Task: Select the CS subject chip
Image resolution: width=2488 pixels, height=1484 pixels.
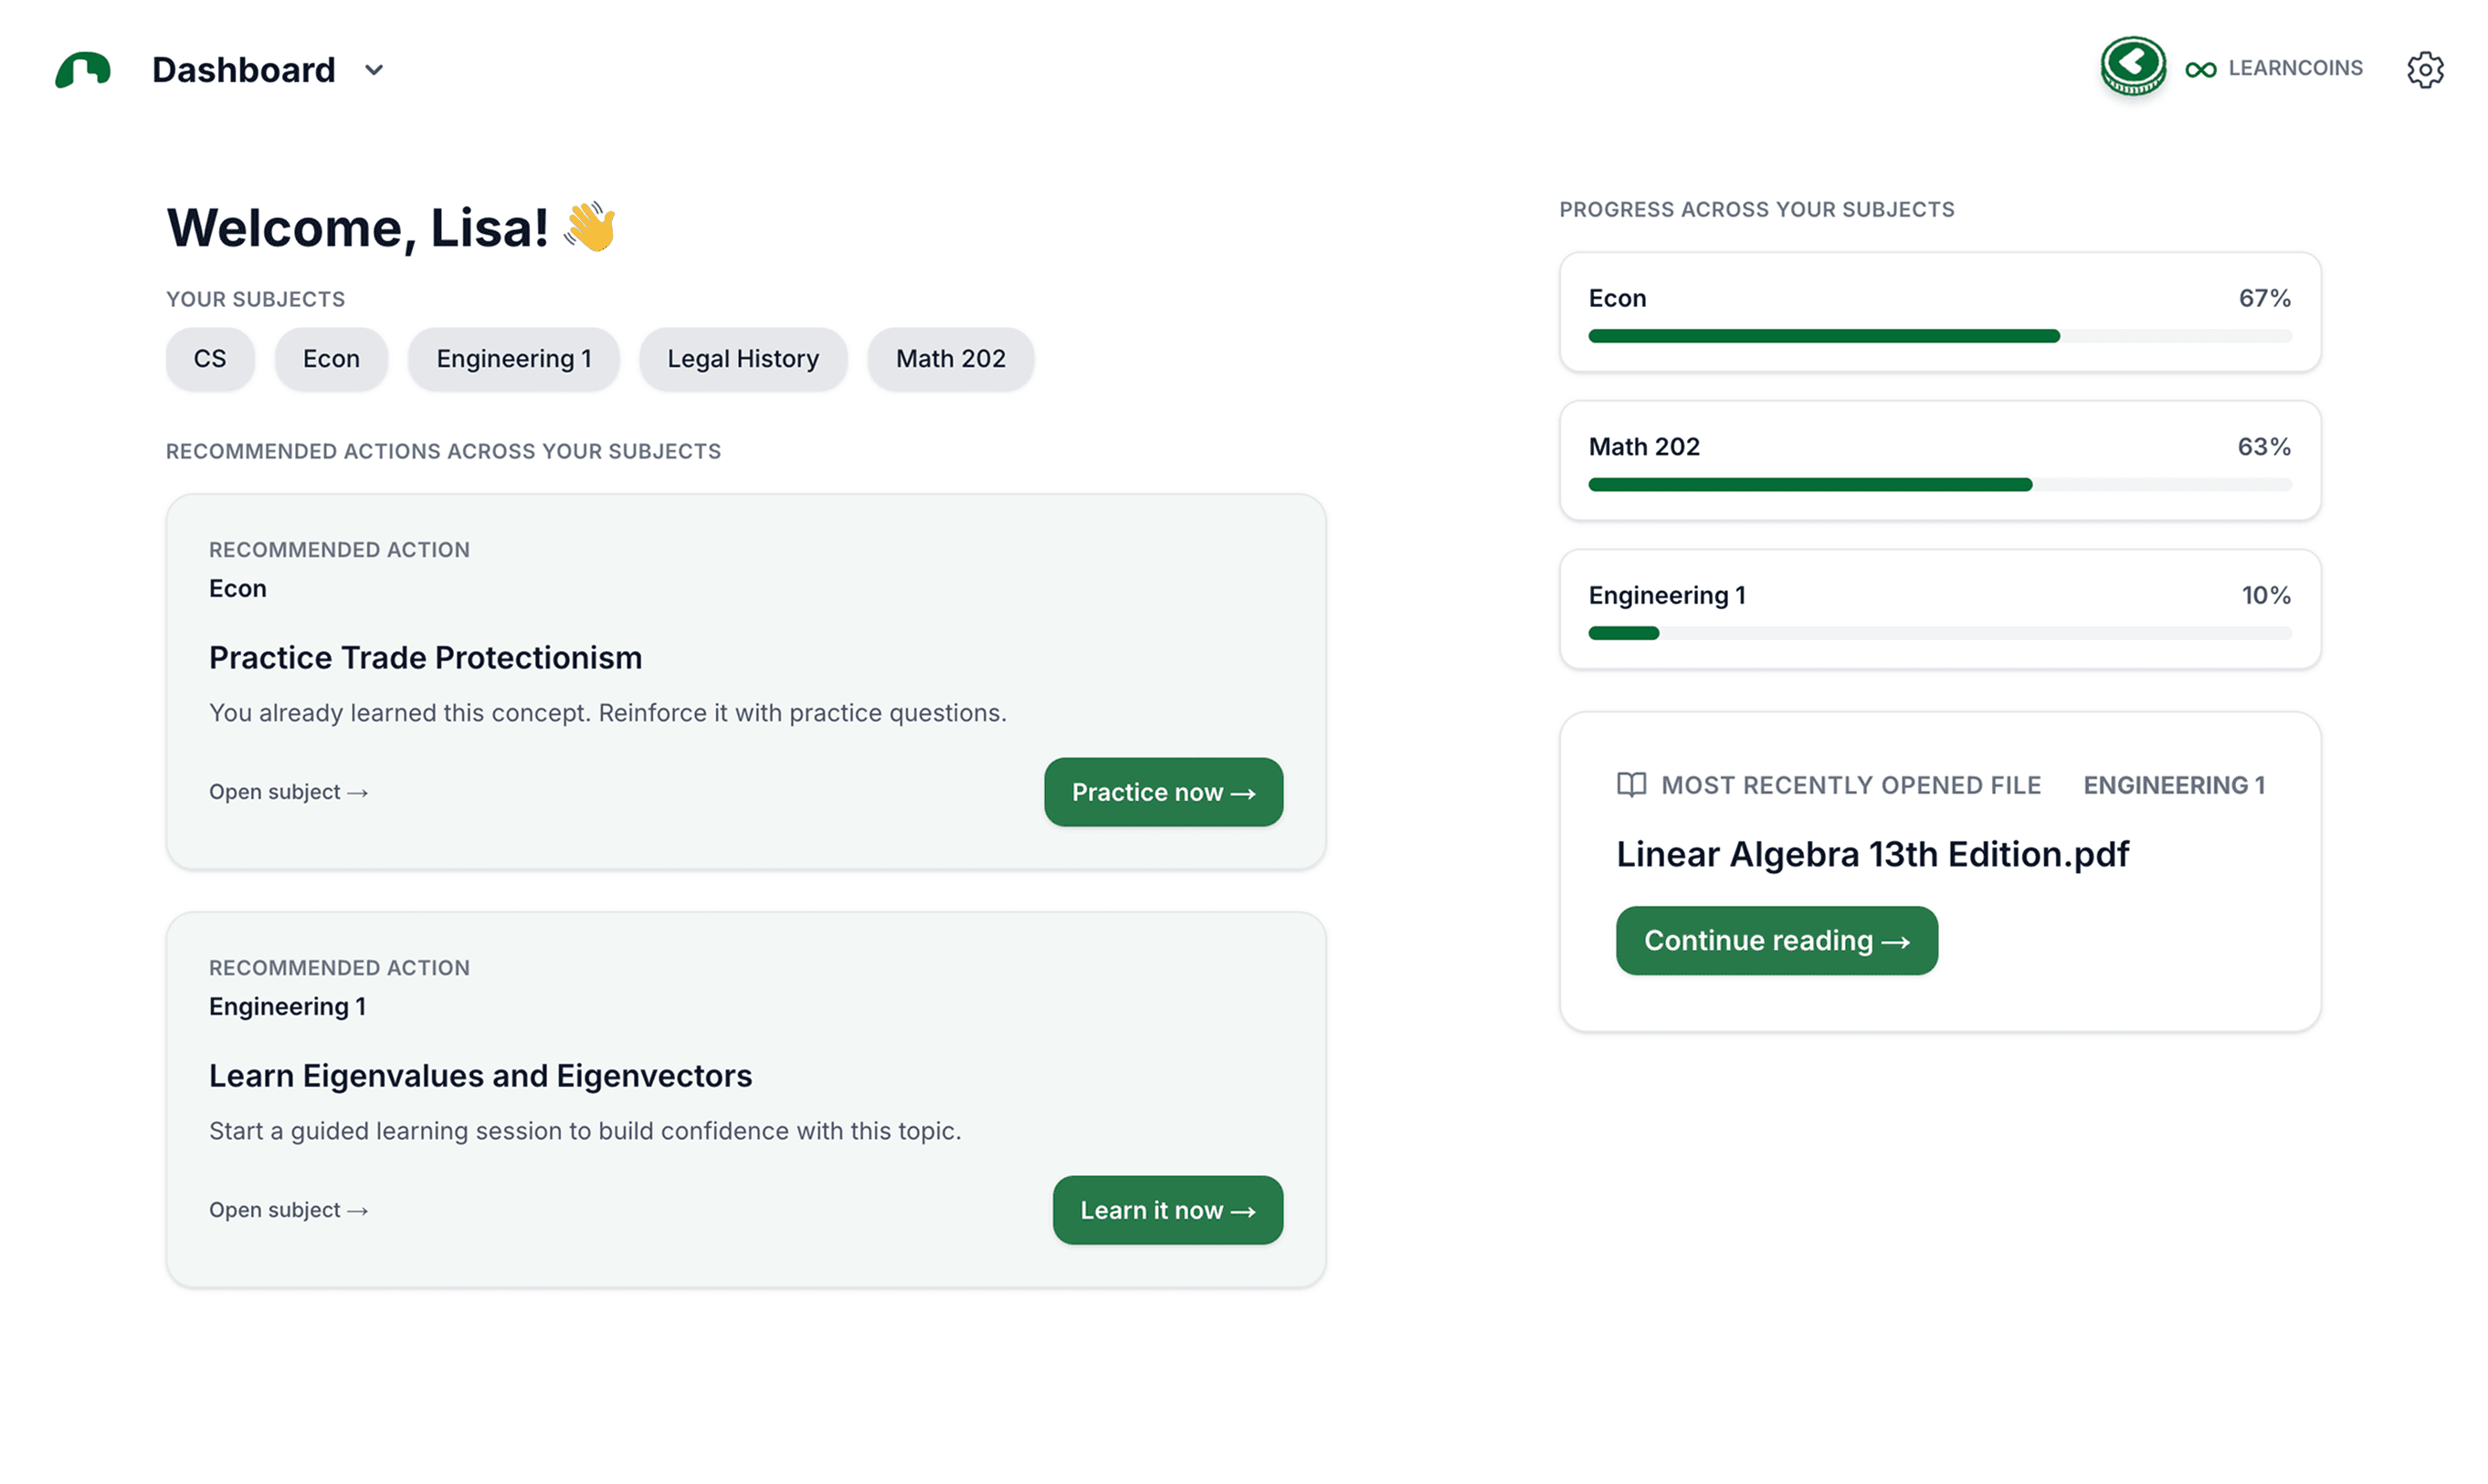Action: point(210,359)
